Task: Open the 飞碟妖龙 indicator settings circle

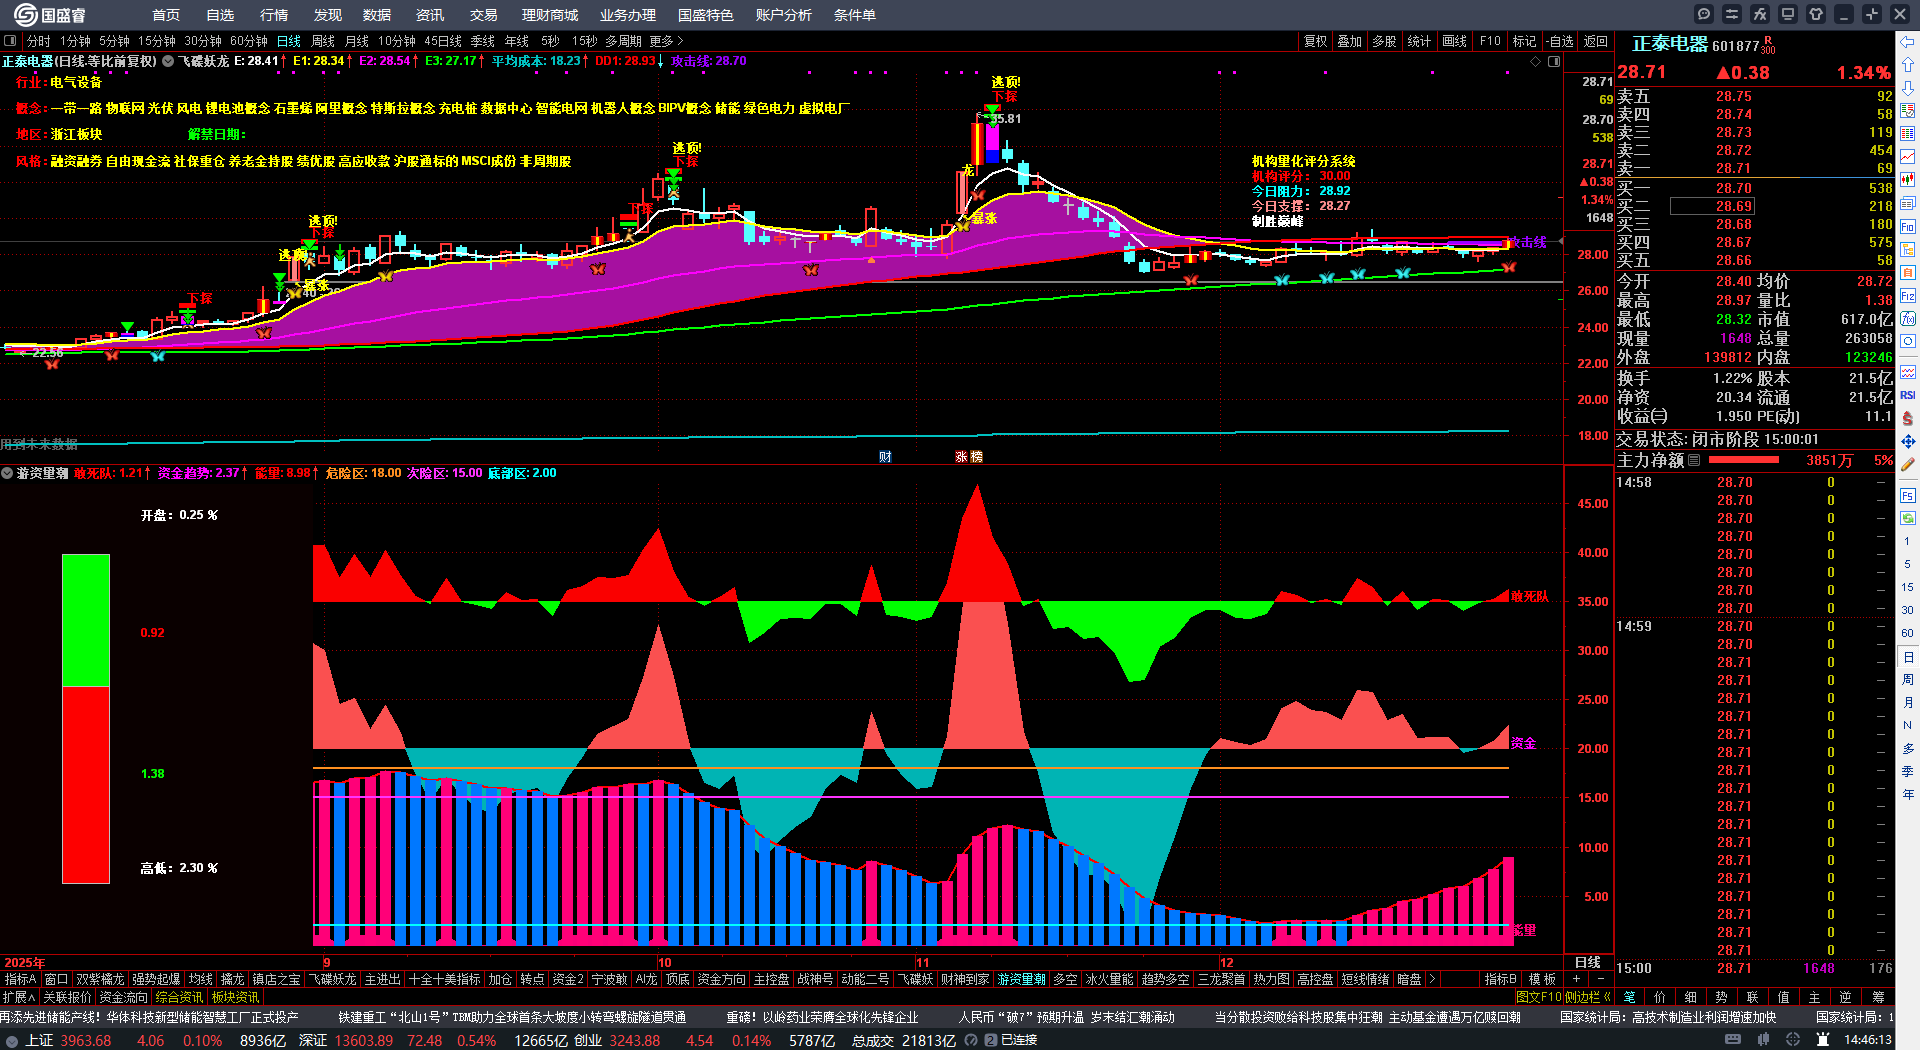Action: 169,61
